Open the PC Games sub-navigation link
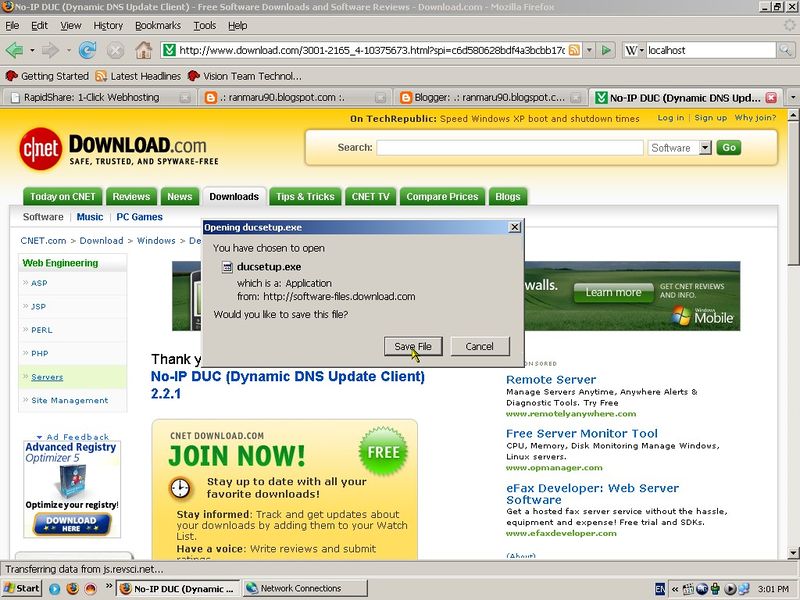The width and height of the screenshot is (800, 600). tap(139, 217)
